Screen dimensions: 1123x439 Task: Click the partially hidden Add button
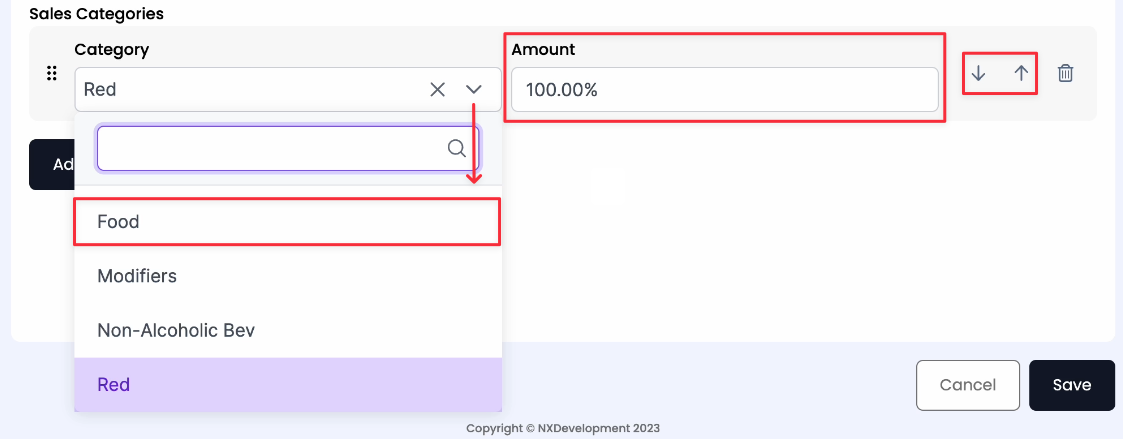tap(51, 164)
